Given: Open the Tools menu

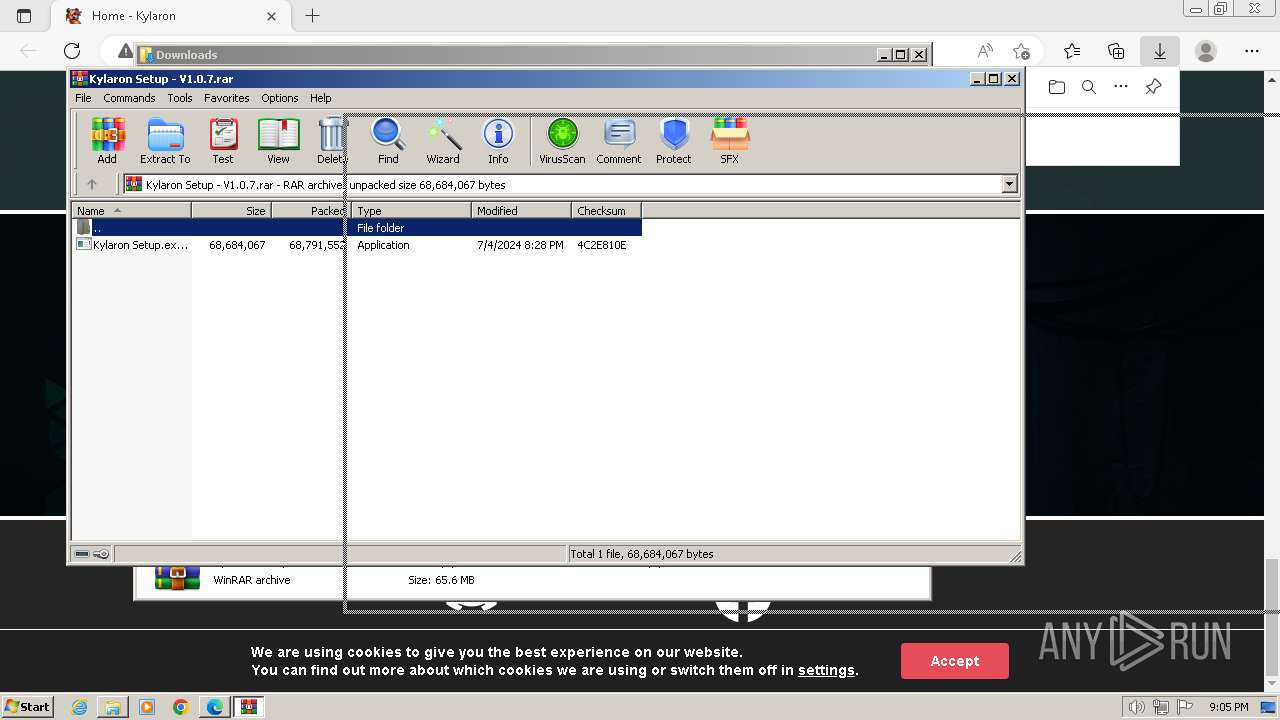Looking at the screenshot, I should (x=180, y=98).
